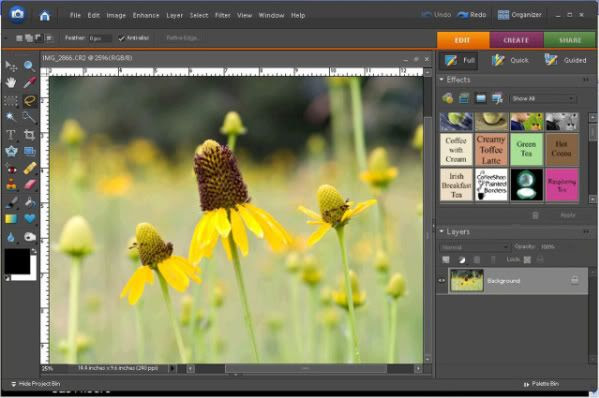Click the Create new layer icon
Image resolution: width=599 pixels, height=398 pixels.
pos(446,260)
